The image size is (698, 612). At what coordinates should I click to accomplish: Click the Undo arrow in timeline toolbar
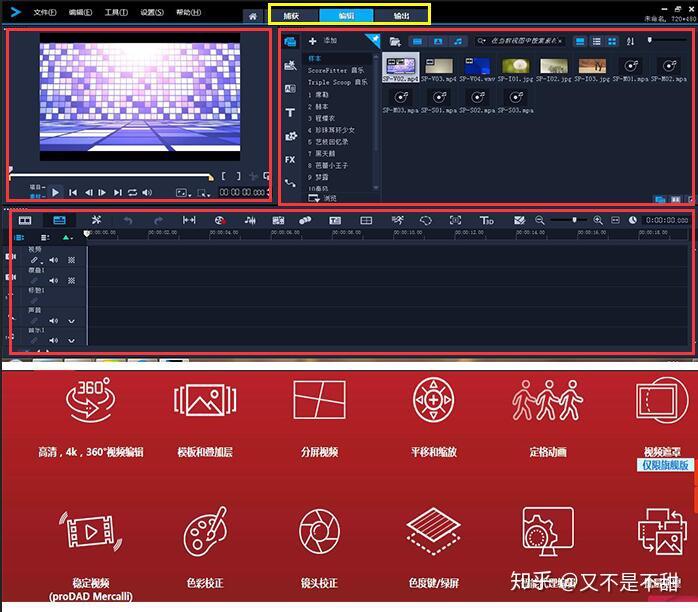[128, 220]
